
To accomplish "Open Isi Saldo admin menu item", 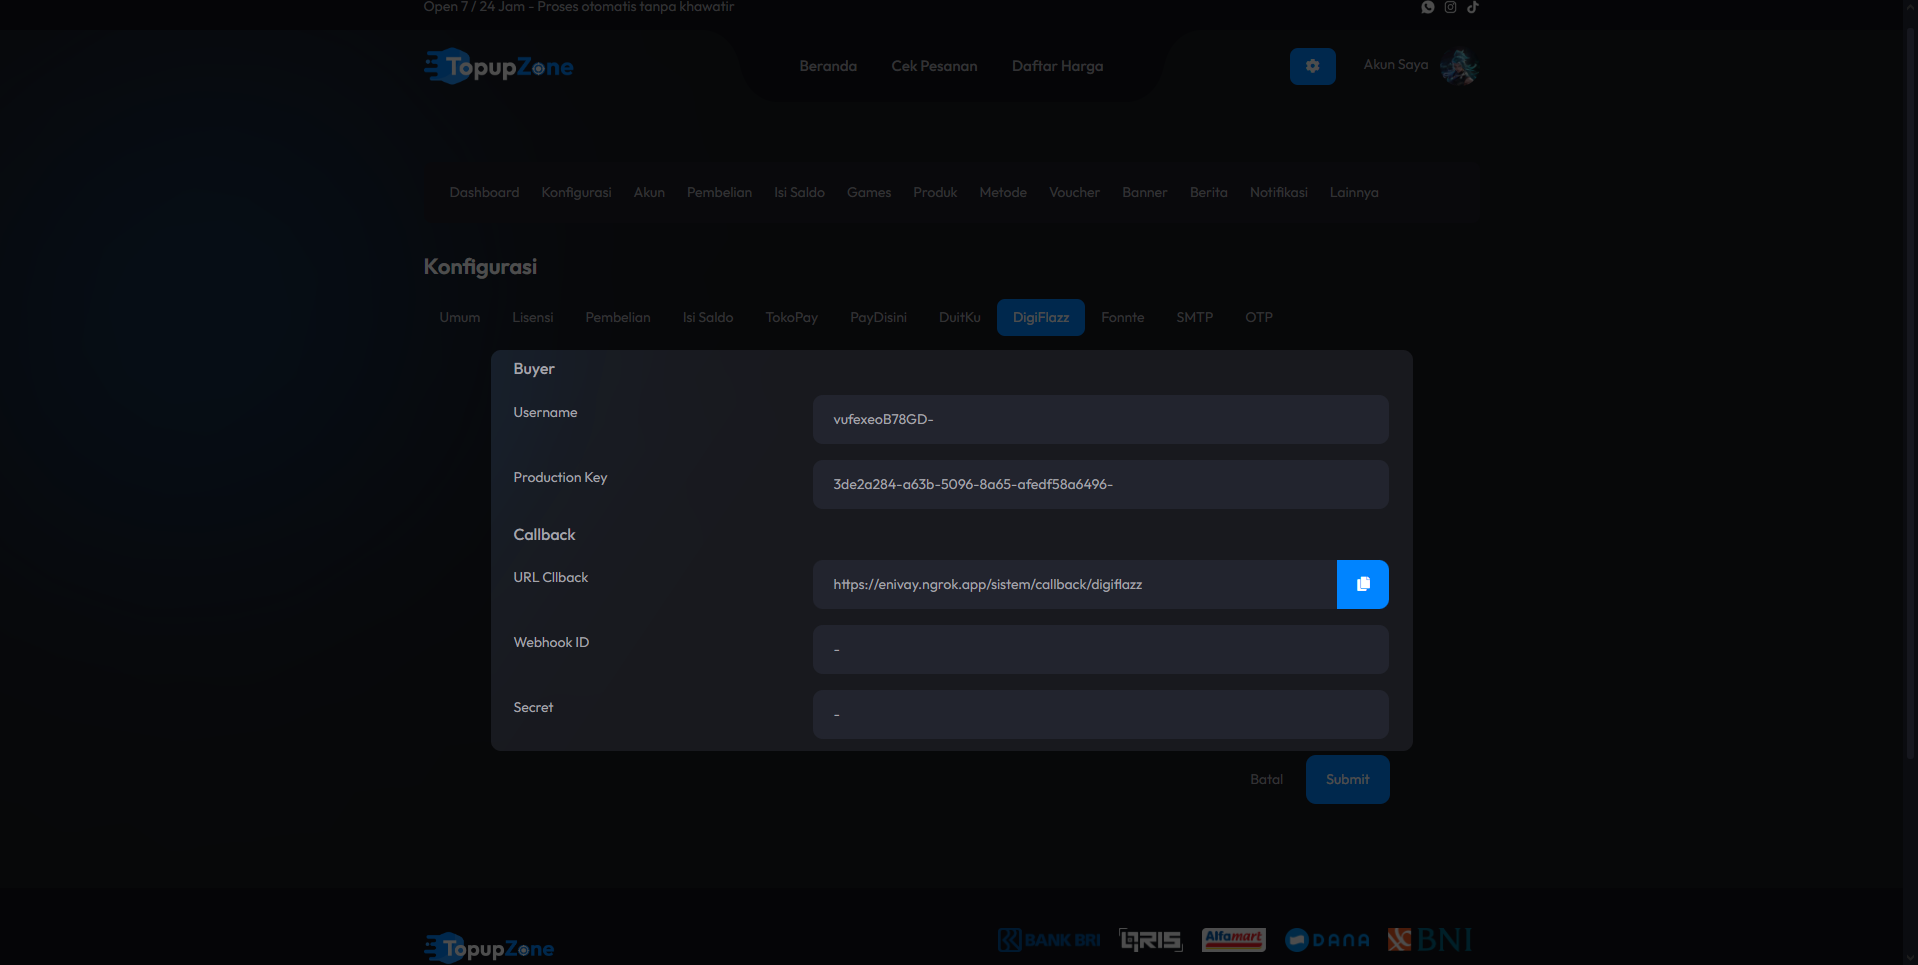I will [799, 192].
